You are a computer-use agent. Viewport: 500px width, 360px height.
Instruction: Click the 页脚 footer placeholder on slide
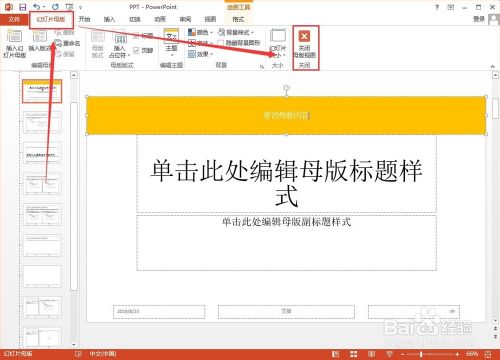pyautogui.click(x=286, y=312)
